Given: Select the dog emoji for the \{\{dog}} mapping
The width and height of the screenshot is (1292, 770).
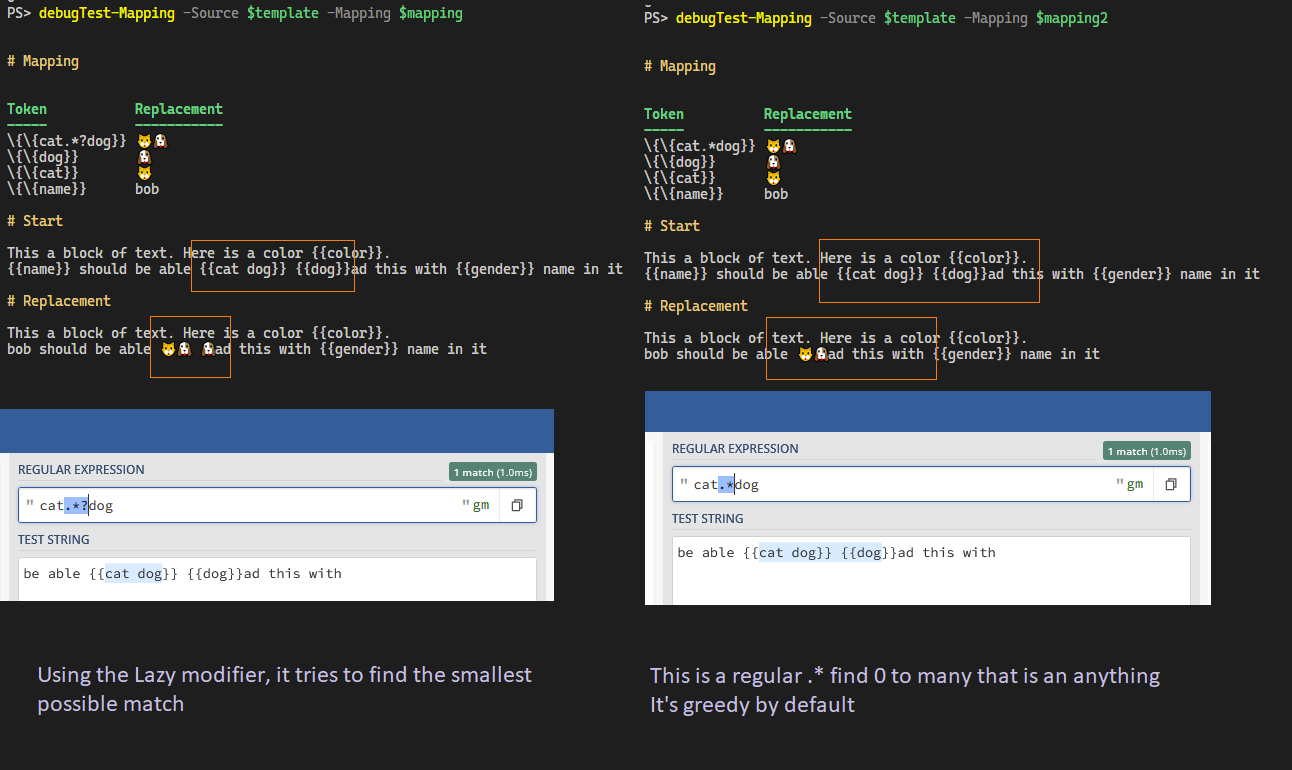Looking at the screenshot, I should [143, 156].
